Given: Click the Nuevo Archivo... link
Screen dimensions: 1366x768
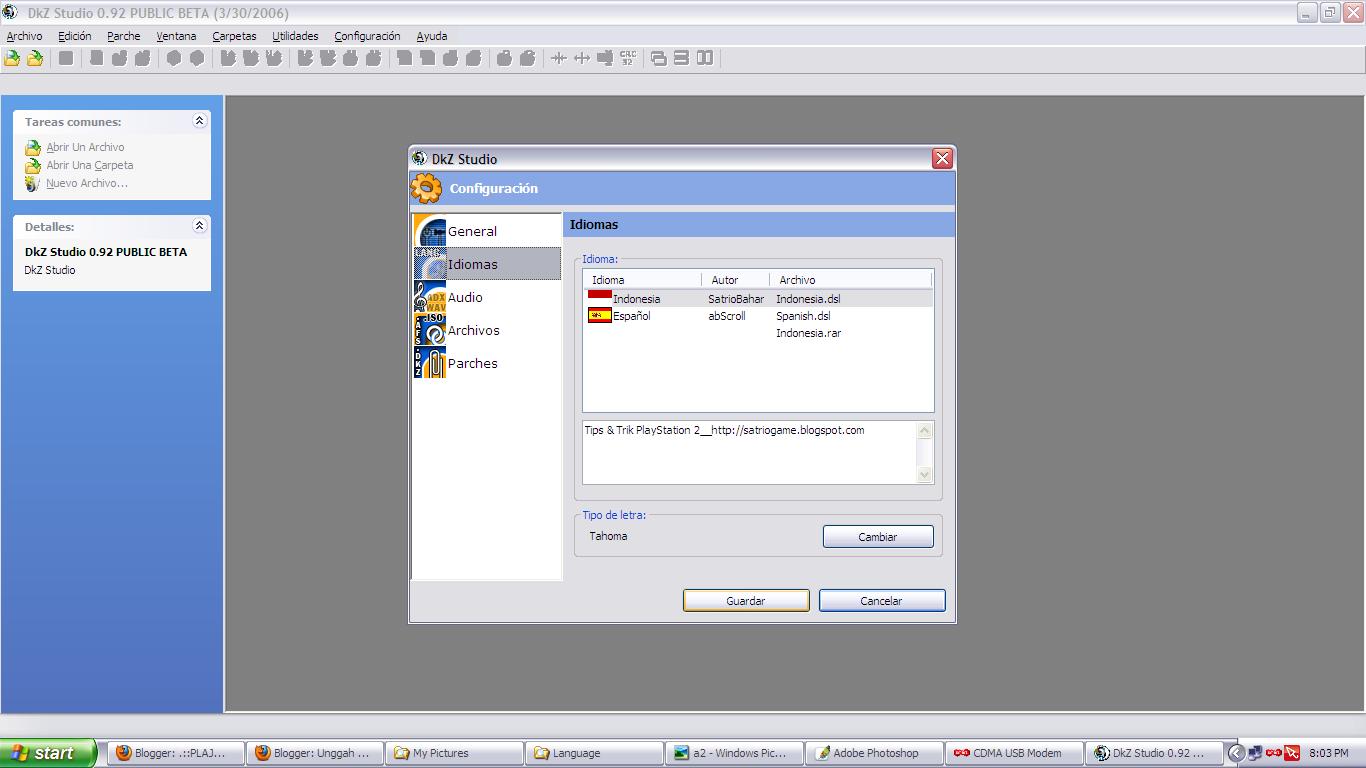Looking at the screenshot, I should [87, 183].
